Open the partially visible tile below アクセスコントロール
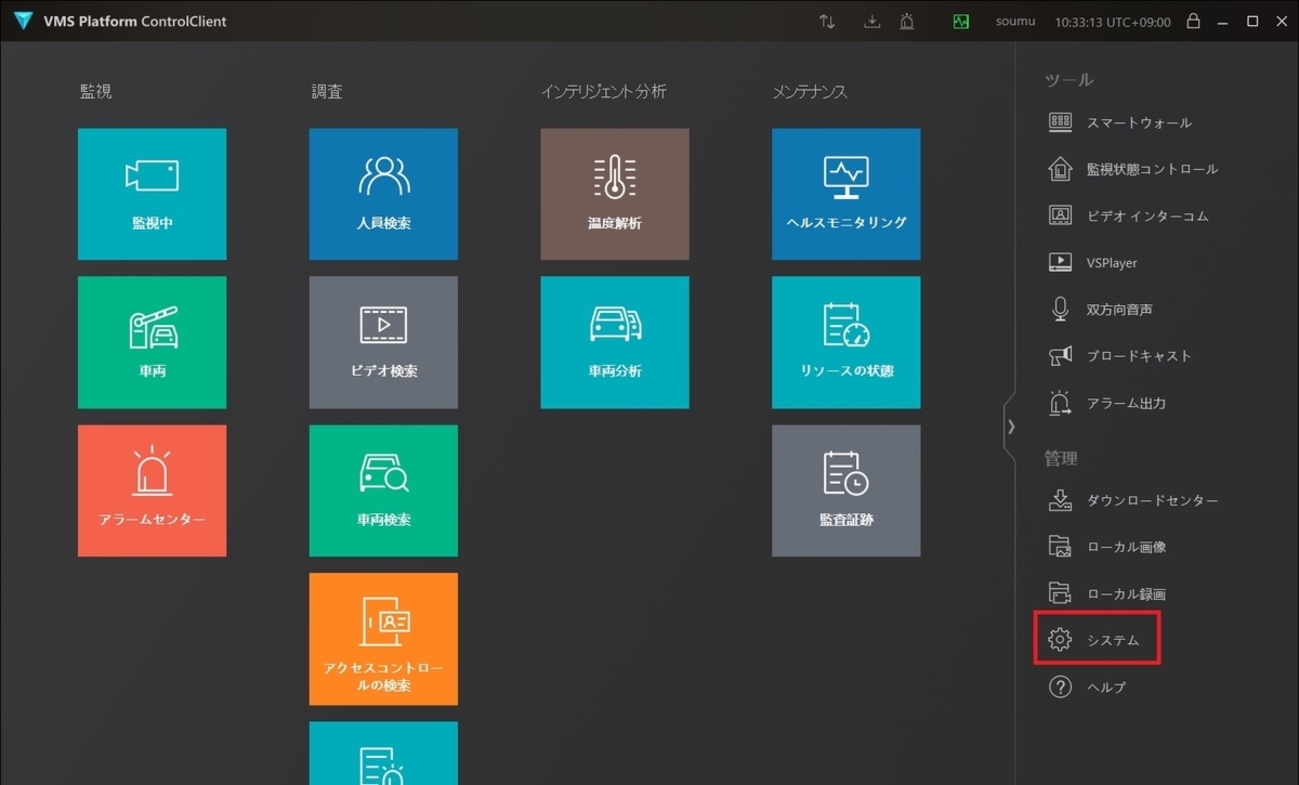The height and width of the screenshot is (785, 1299). [x=383, y=753]
